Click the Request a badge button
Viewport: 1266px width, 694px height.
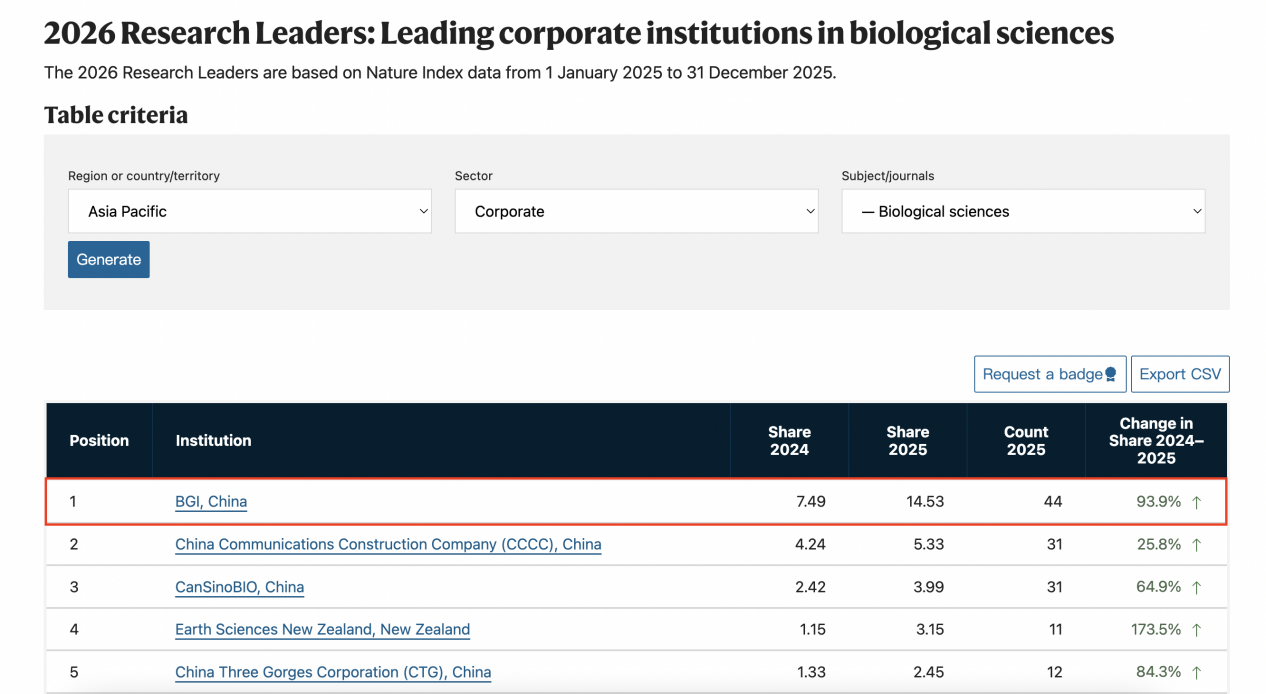tap(1050, 374)
